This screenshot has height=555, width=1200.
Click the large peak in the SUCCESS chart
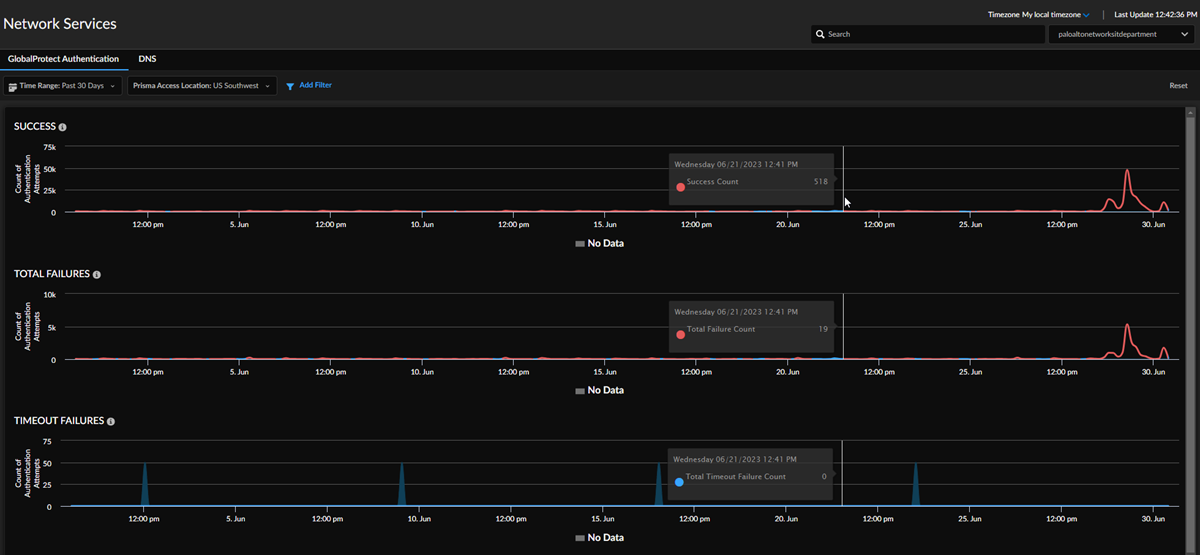(x=1127, y=172)
